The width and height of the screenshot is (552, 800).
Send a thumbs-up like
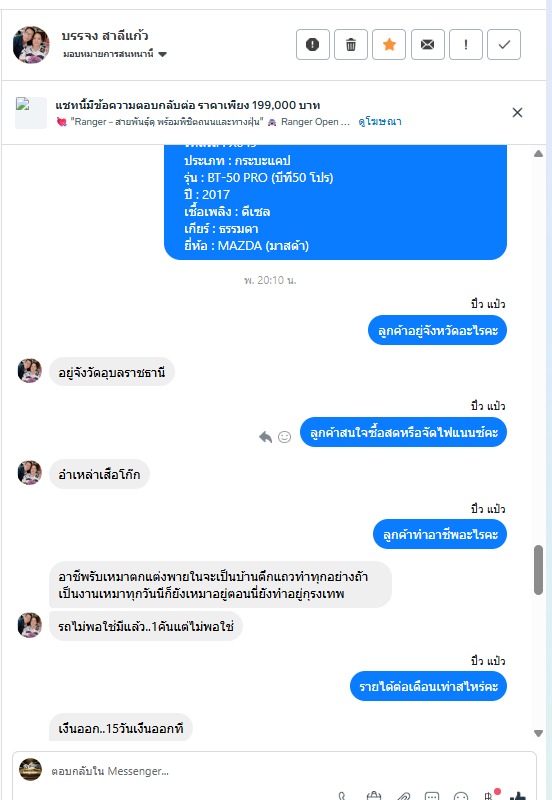(517, 796)
